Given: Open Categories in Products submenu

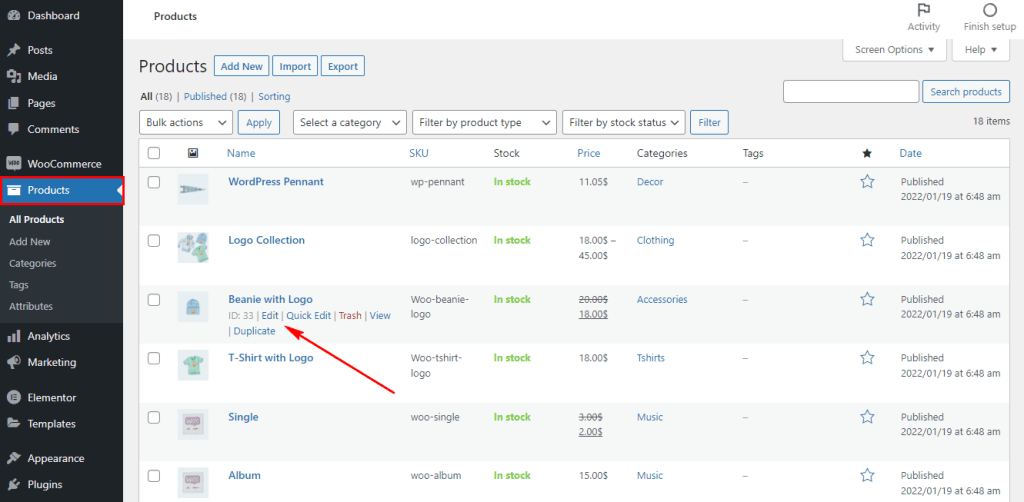Looking at the screenshot, I should 33,263.
